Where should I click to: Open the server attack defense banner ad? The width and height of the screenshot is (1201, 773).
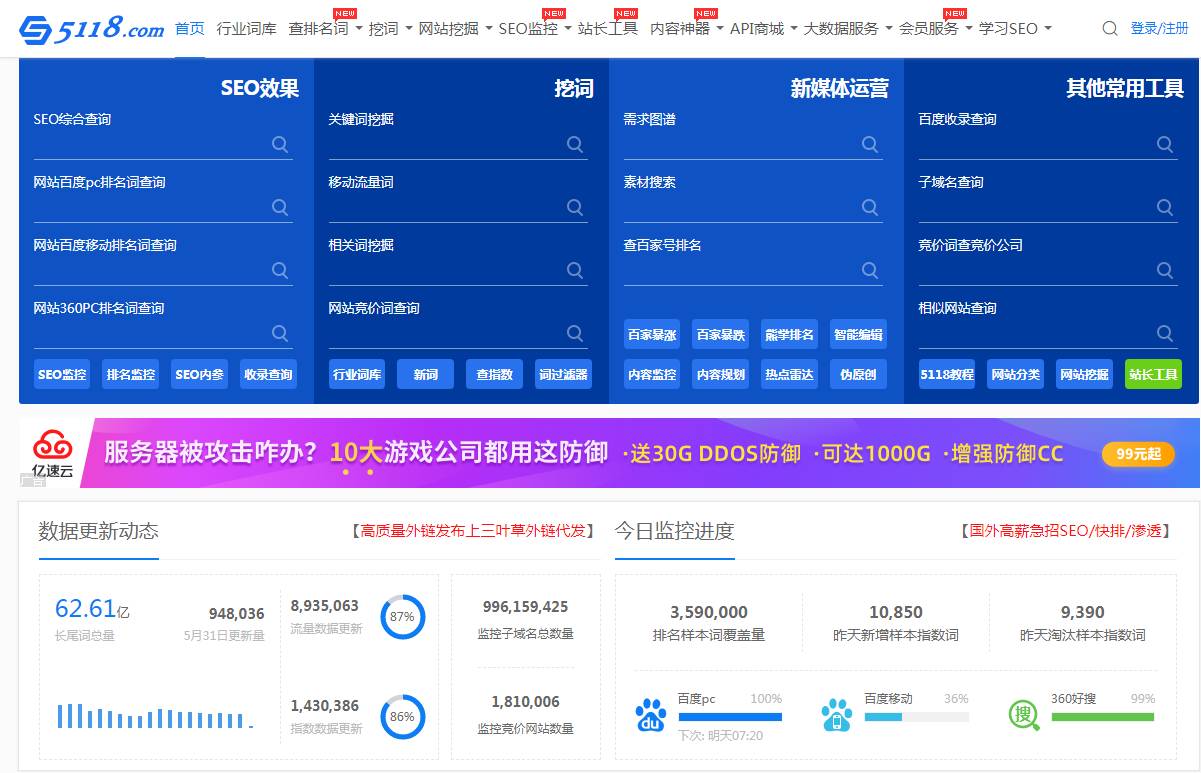coord(610,453)
